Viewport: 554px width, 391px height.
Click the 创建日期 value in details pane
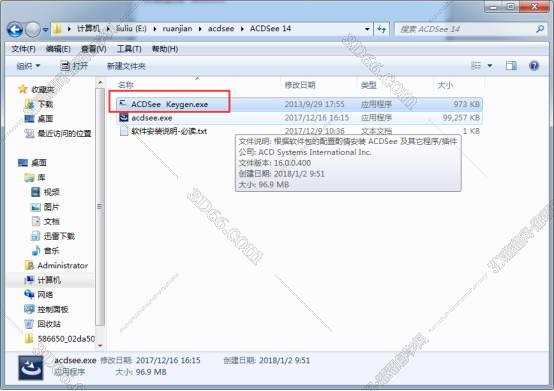[284, 361]
